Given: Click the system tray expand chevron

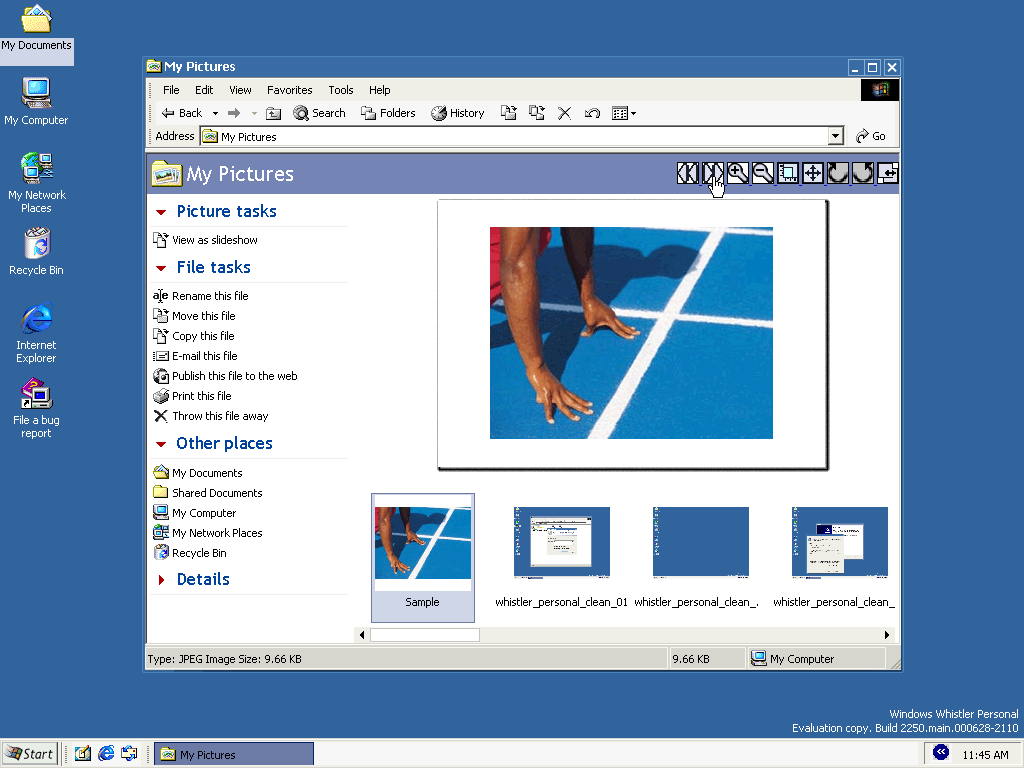Looking at the screenshot, I should (x=940, y=752).
